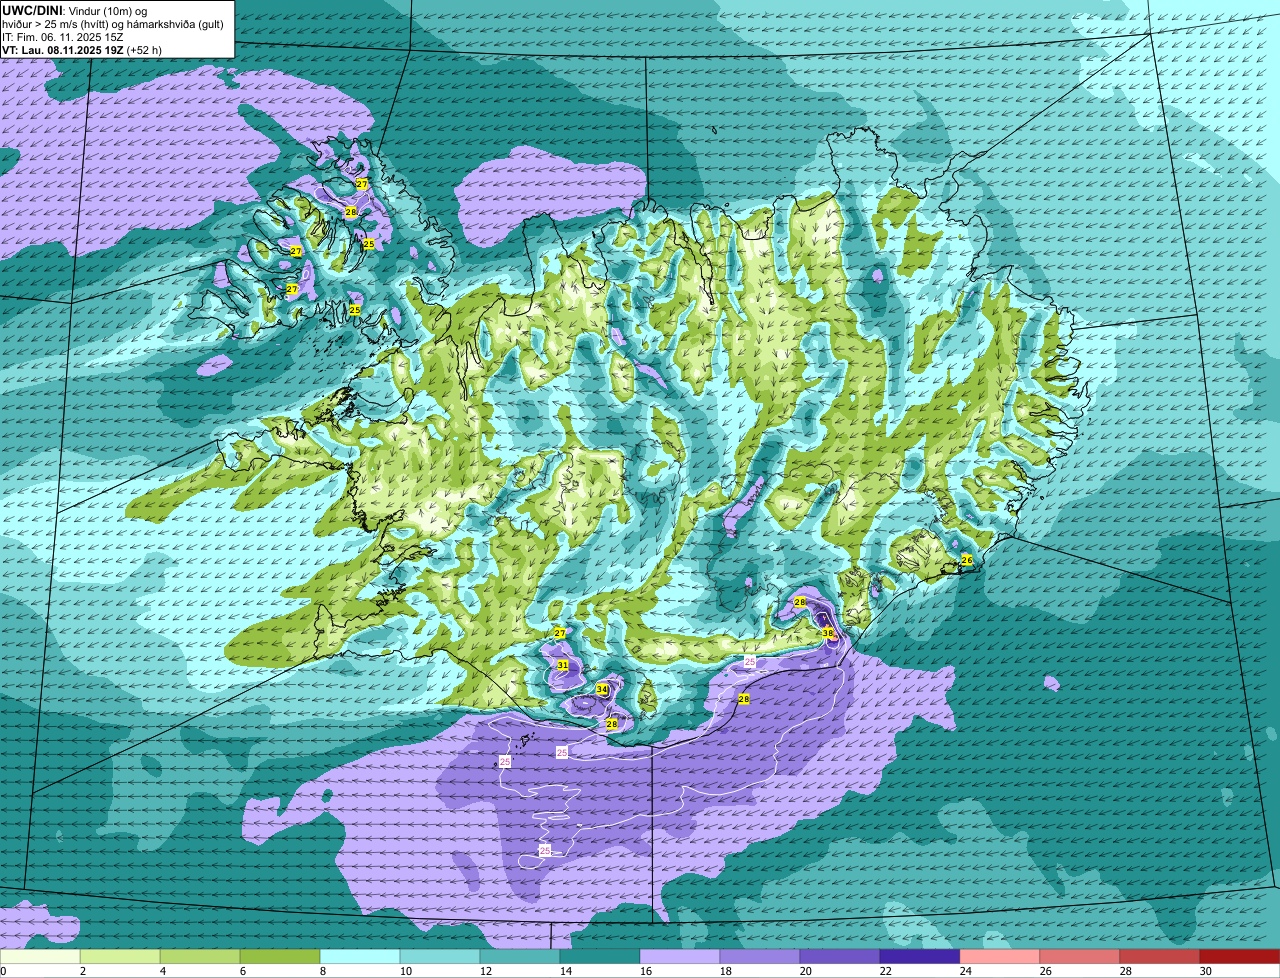Click the medium teal 12–14 m/s legend swatch
This screenshot has height=978, width=1280.
[520, 957]
